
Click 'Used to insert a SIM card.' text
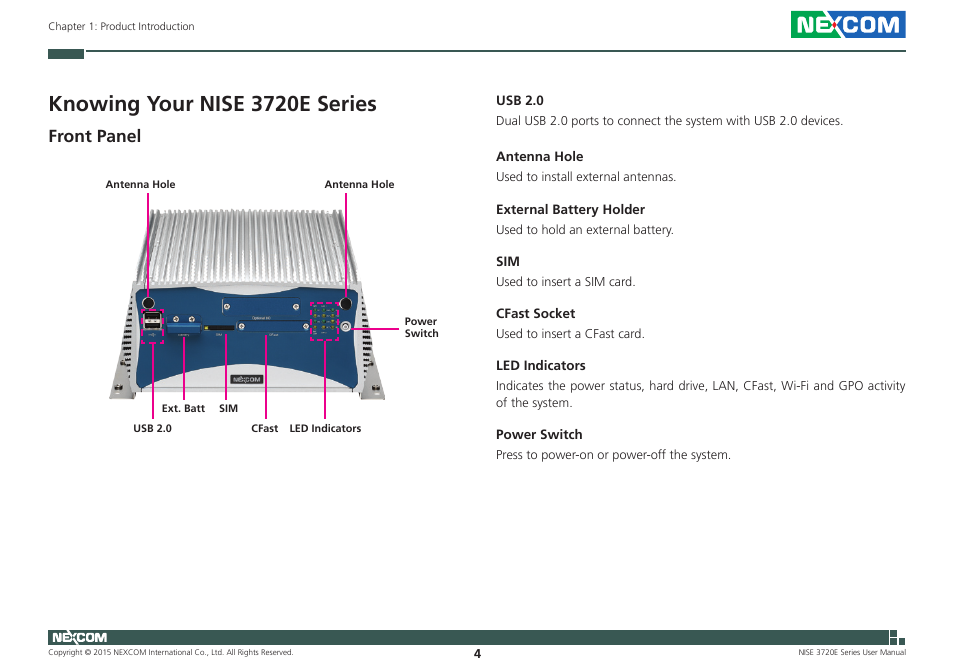coord(565,282)
